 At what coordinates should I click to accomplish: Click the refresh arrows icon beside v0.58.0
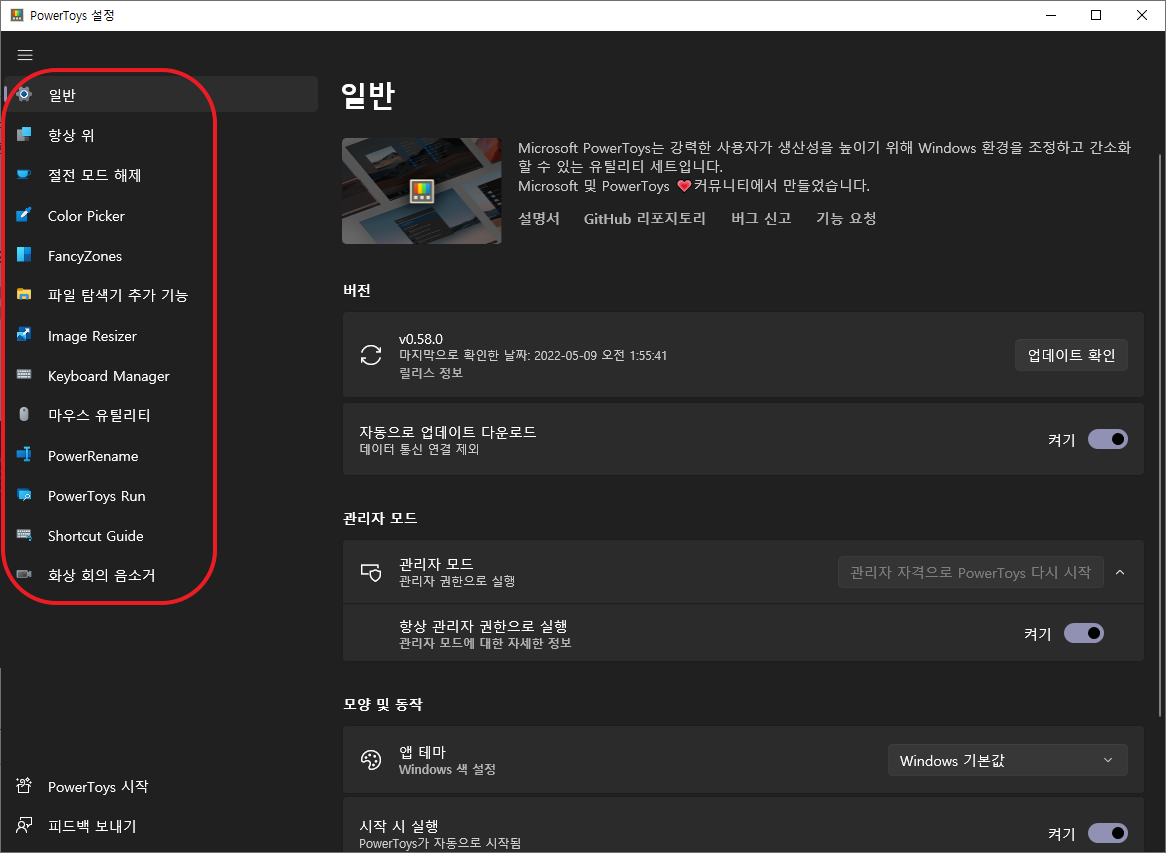point(370,355)
